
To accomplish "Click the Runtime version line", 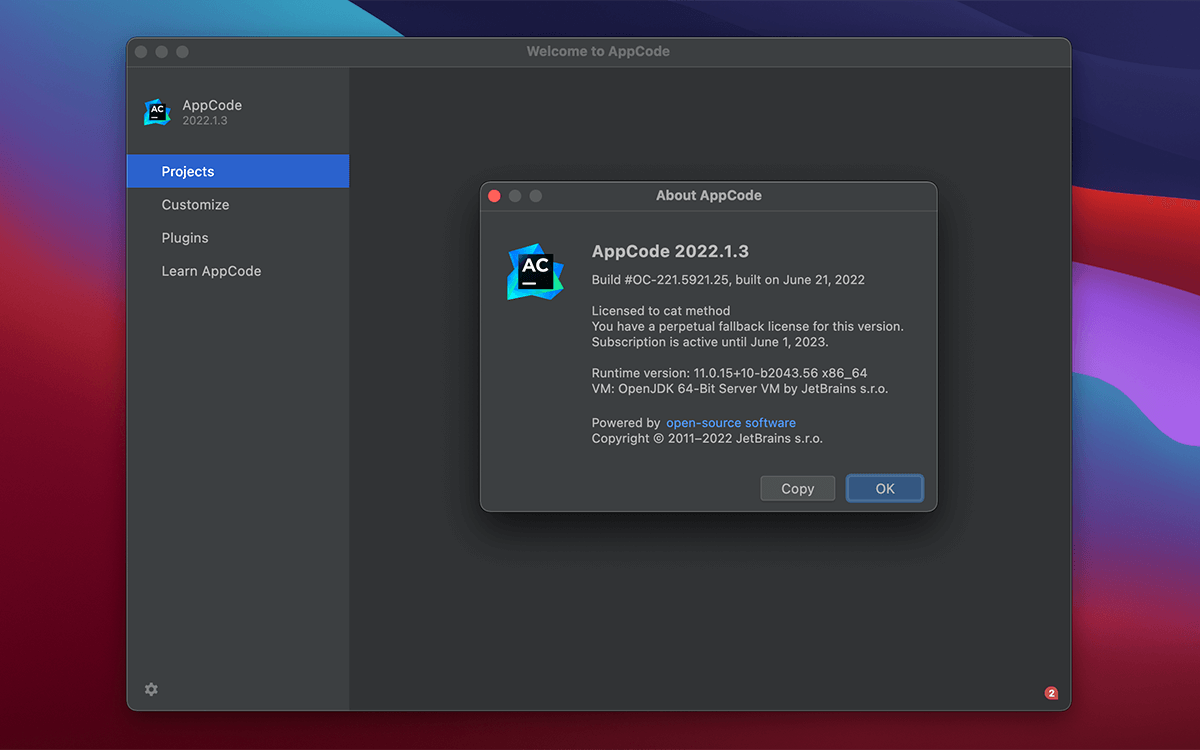I will tap(729, 373).
